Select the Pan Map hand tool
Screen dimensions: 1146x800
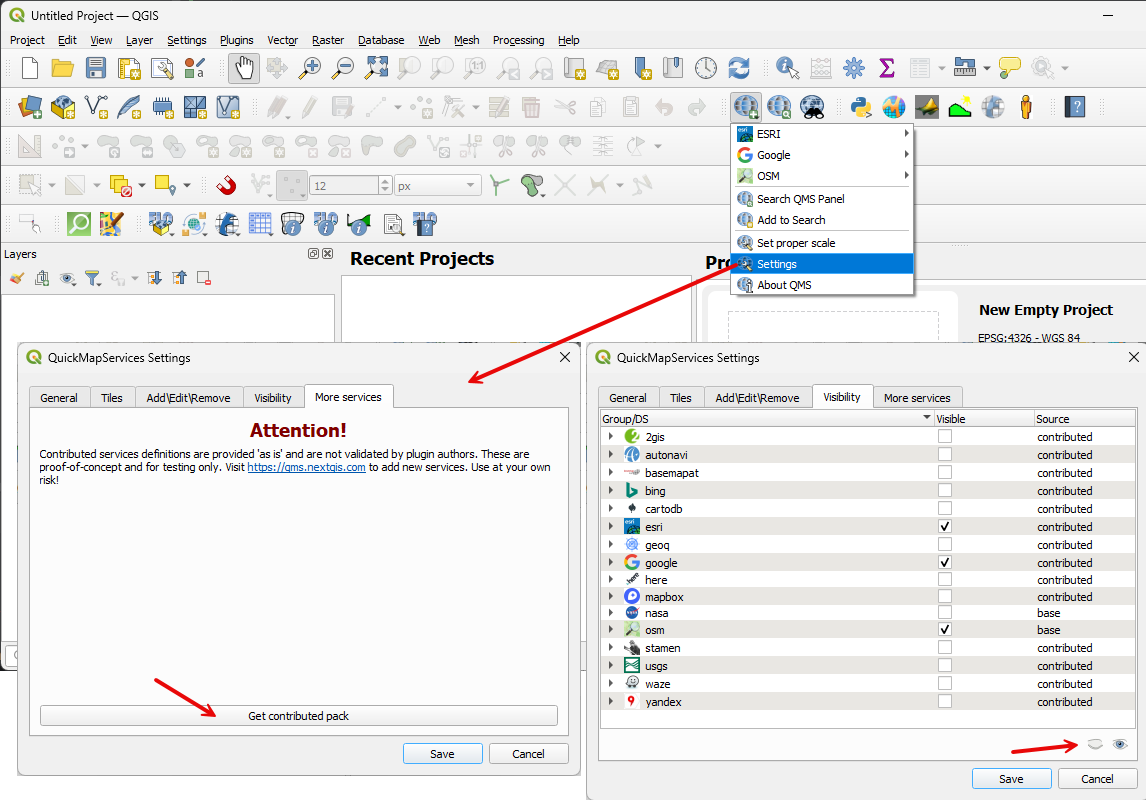click(243, 68)
